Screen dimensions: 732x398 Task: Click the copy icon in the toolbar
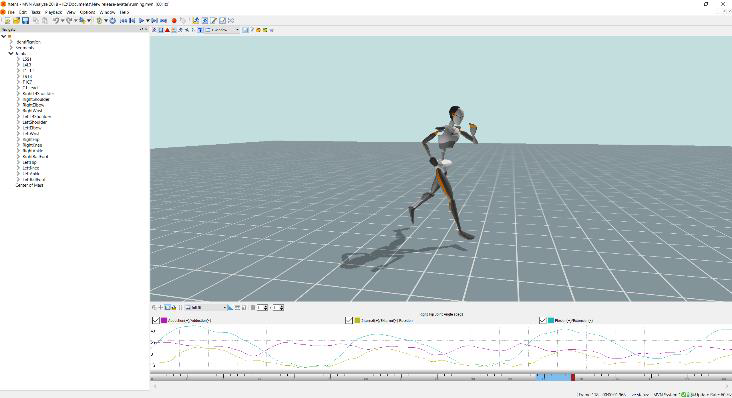[36, 21]
